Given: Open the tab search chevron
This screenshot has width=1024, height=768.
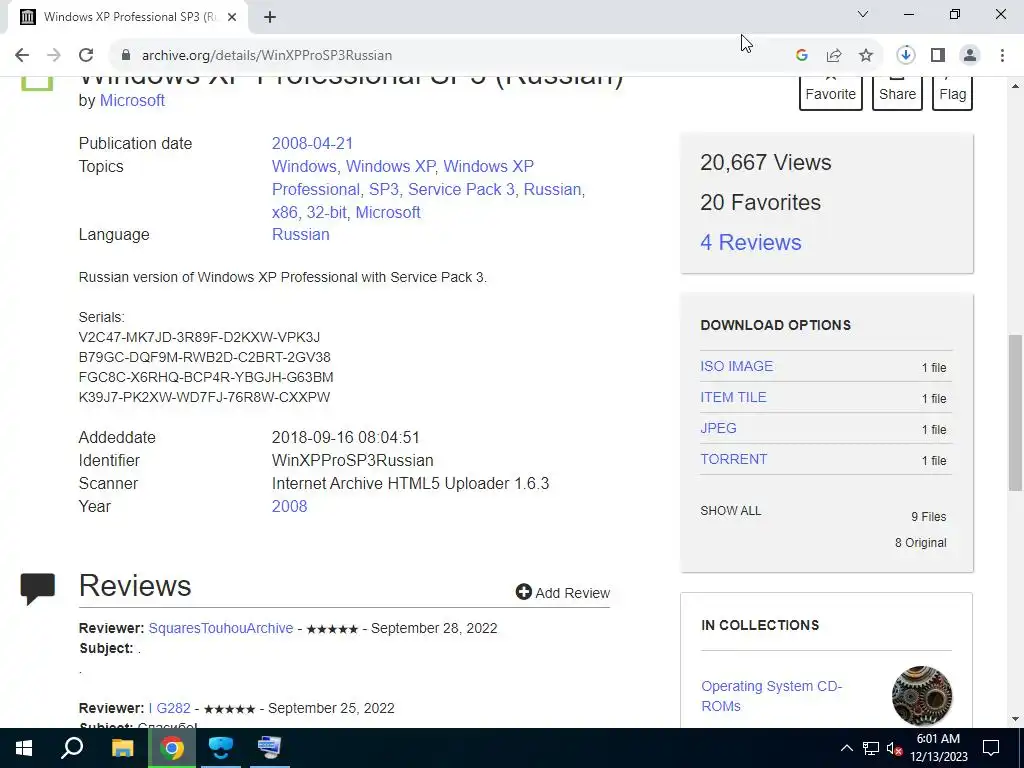Looking at the screenshot, I should pyautogui.click(x=863, y=14).
